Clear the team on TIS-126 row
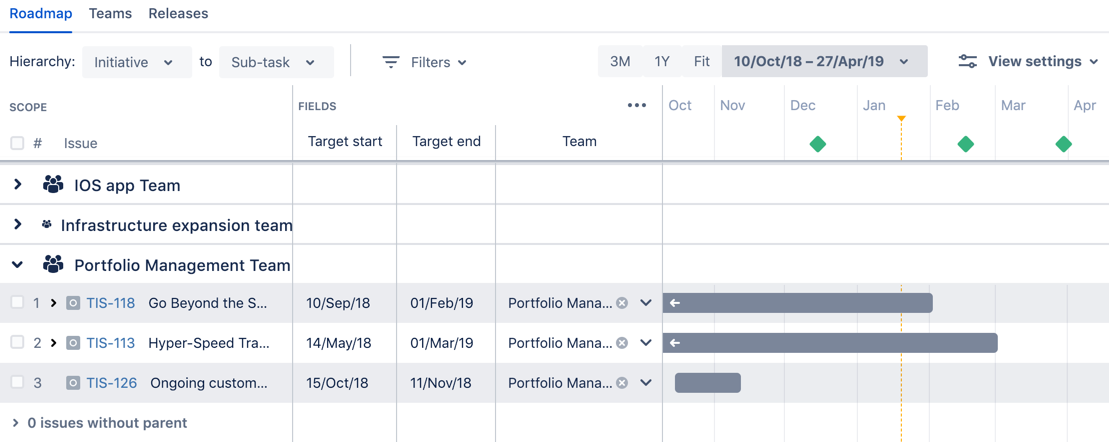 [622, 383]
